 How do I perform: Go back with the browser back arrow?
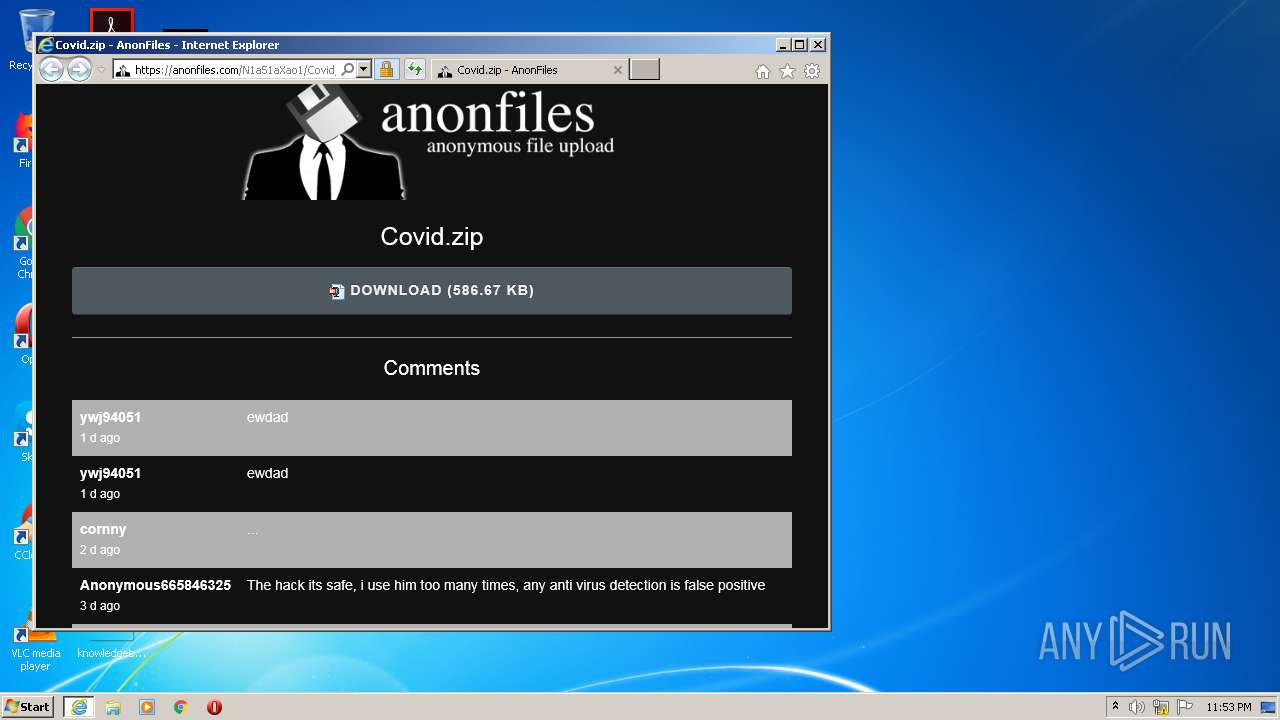tap(51, 70)
